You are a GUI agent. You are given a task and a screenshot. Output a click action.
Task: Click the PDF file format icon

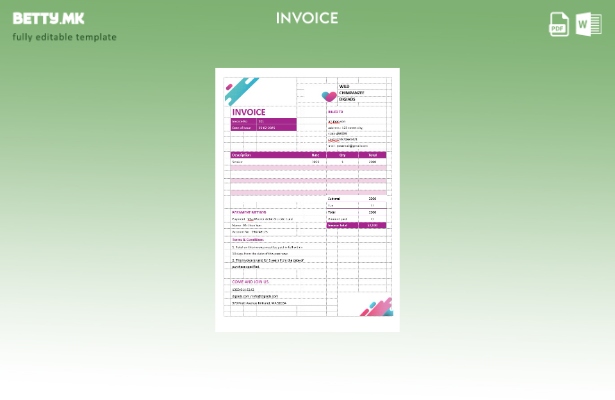559,24
